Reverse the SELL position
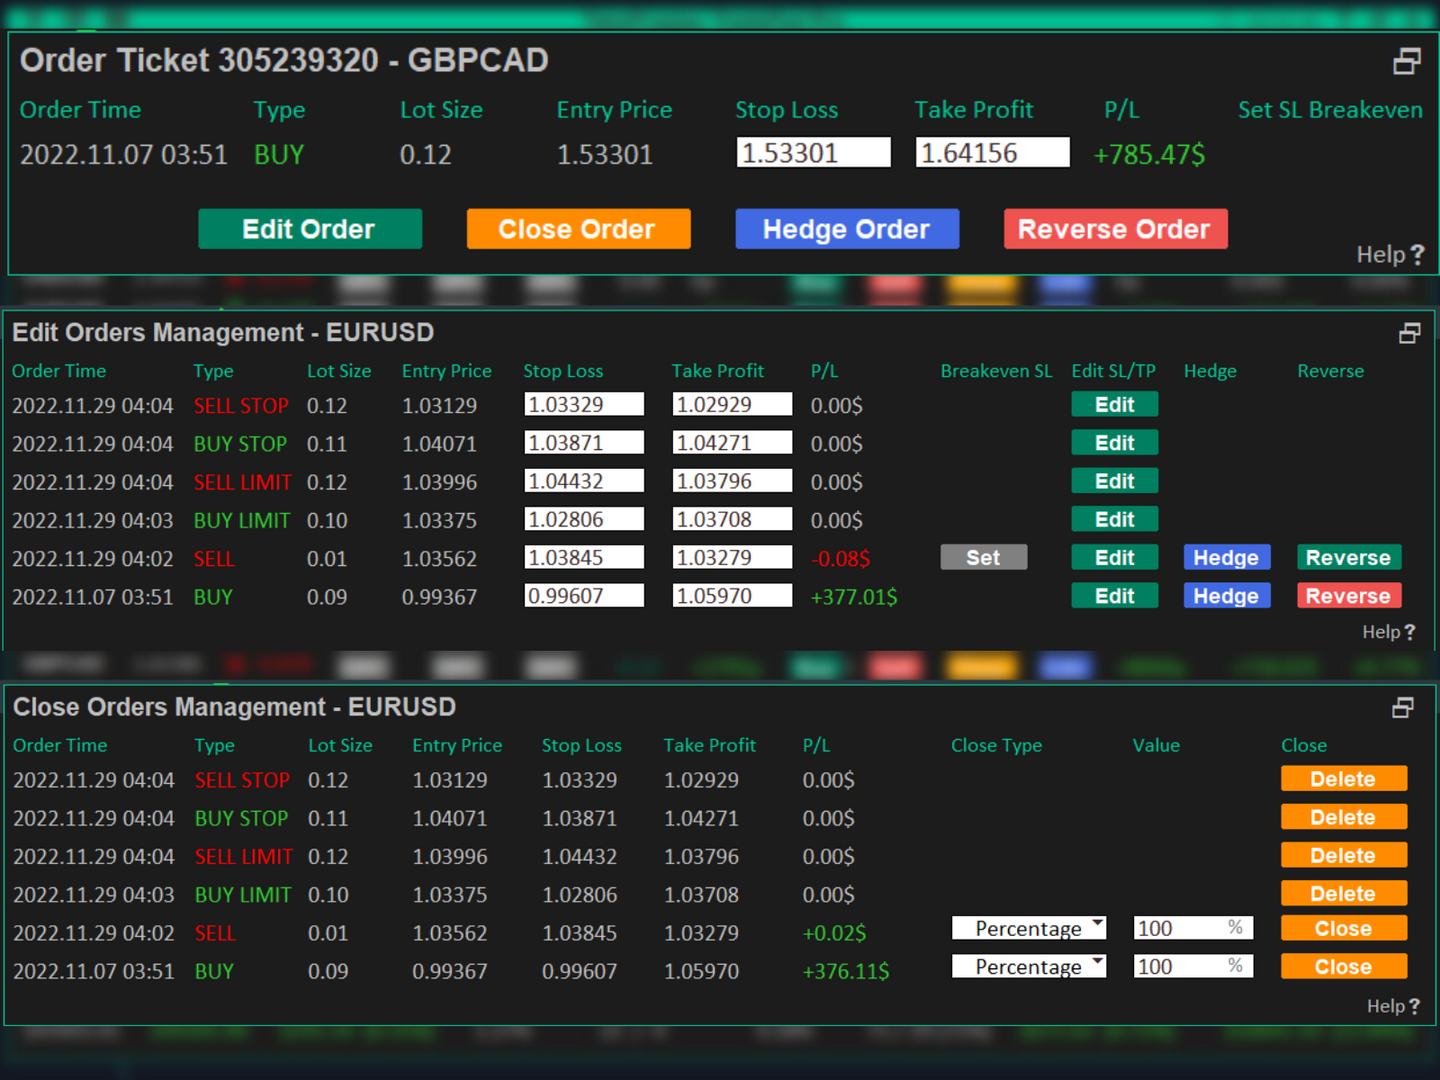1440x1080 pixels. (x=1349, y=557)
